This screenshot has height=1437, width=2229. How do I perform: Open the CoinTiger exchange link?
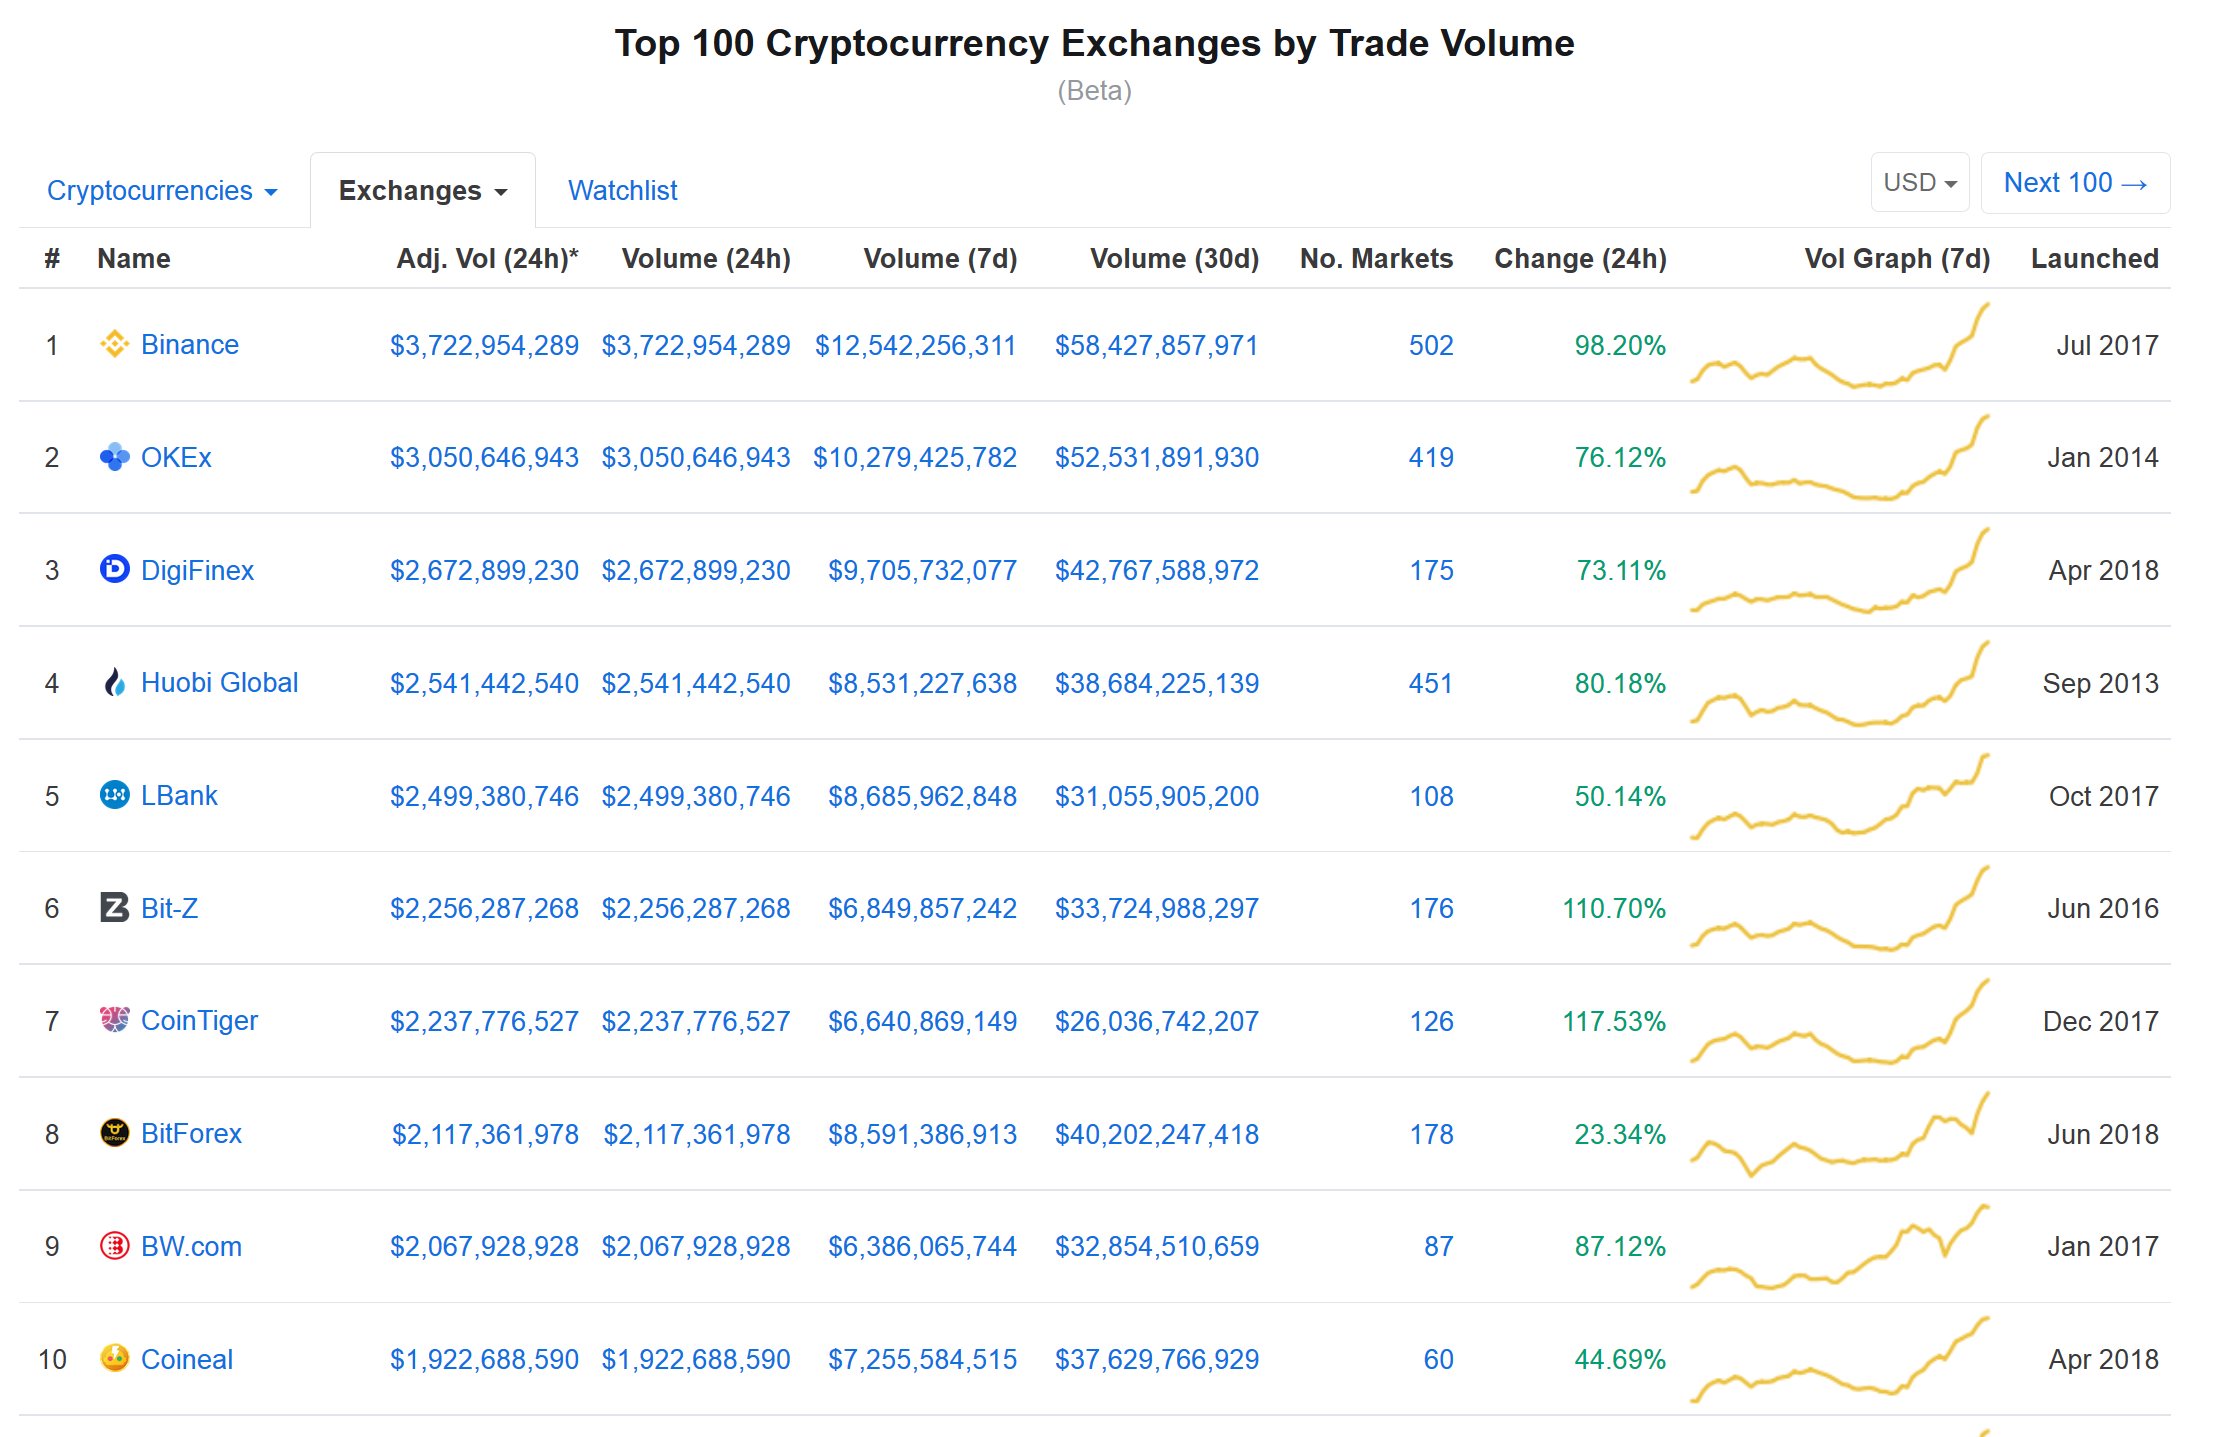199,1021
